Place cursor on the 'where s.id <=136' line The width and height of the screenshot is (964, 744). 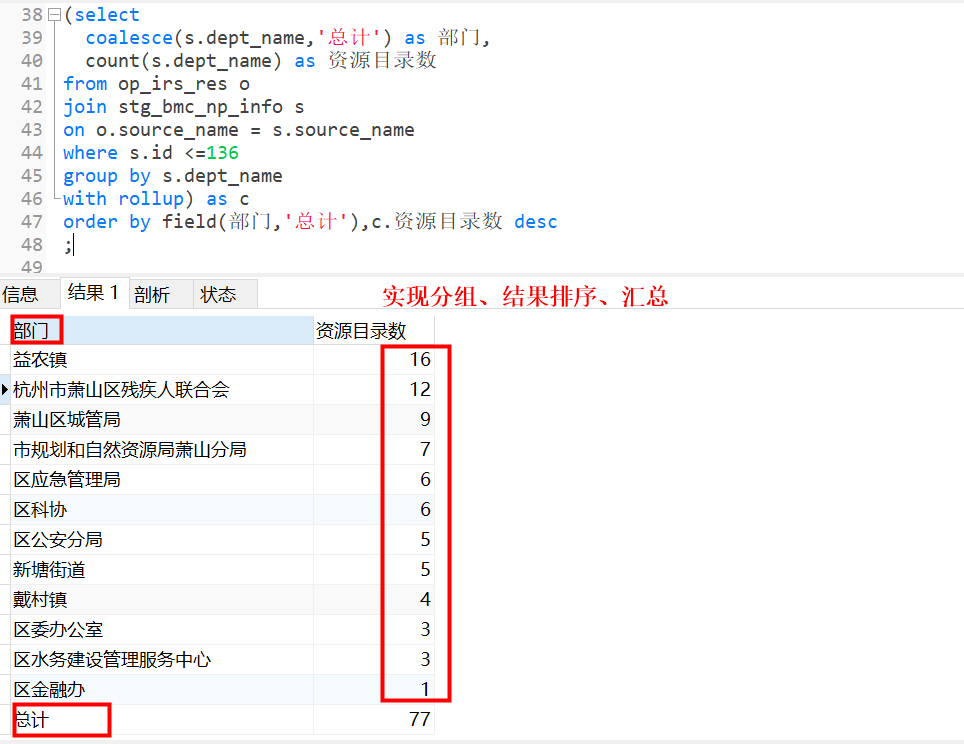click(151, 152)
